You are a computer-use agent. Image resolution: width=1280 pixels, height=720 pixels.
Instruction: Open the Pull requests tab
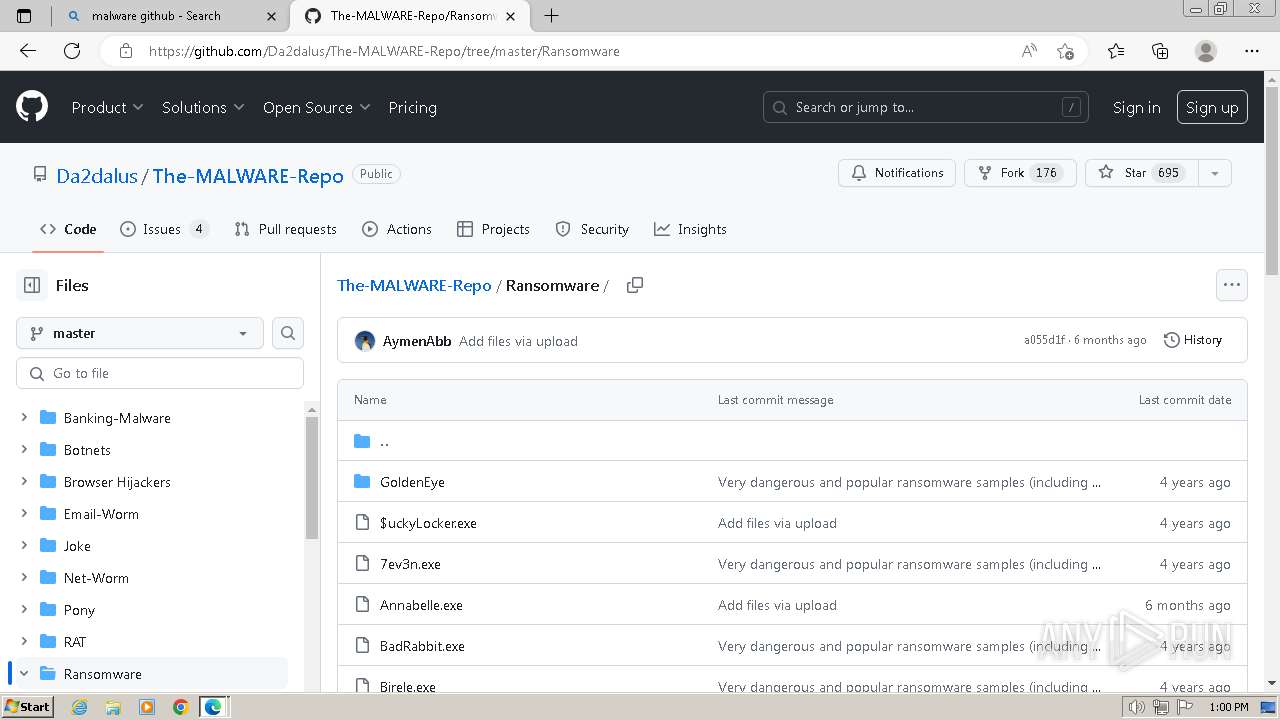285,229
